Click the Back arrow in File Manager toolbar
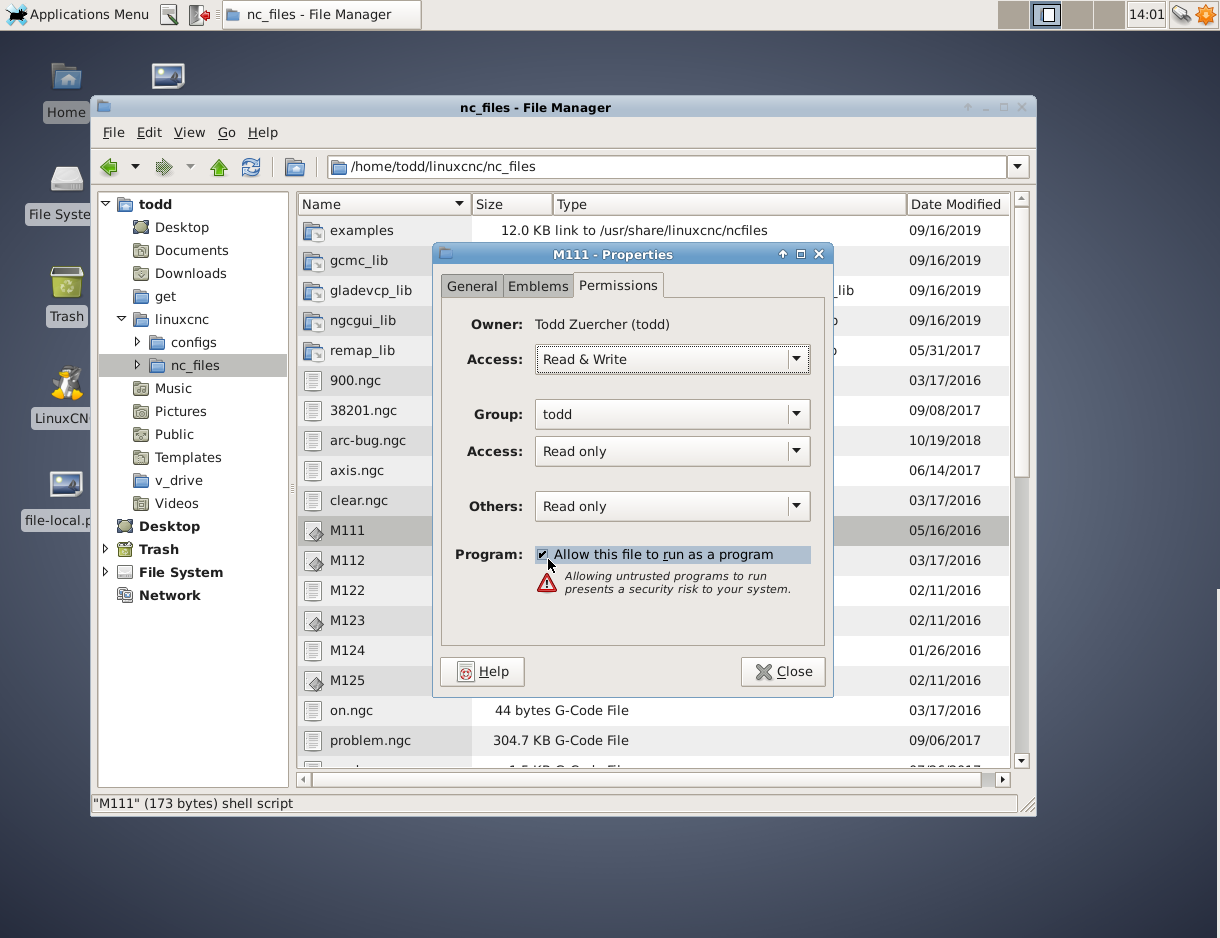Image resolution: width=1220 pixels, height=938 pixels. (x=109, y=167)
